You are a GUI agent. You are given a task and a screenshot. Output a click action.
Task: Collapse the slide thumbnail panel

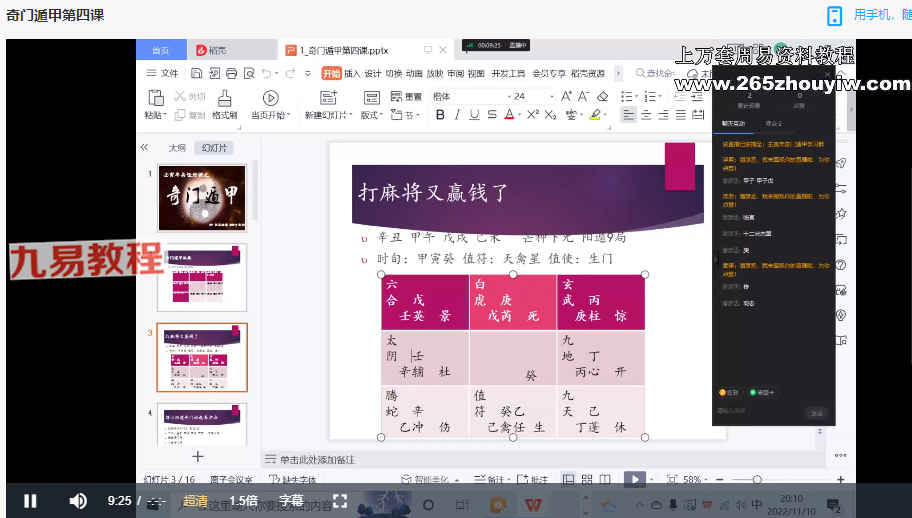point(144,148)
